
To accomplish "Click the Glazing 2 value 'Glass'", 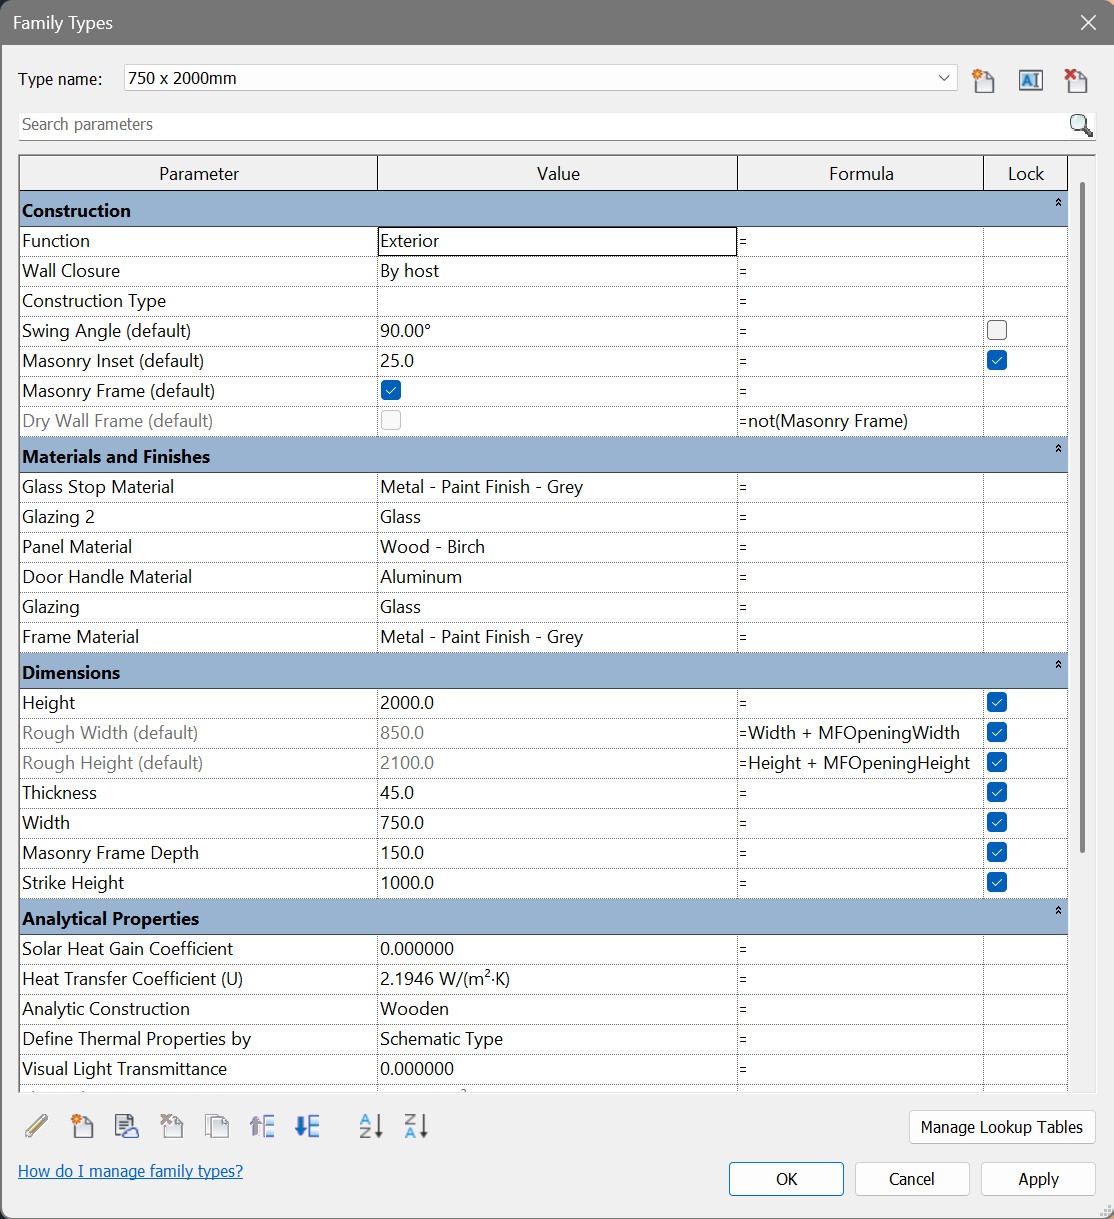I will (557, 517).
